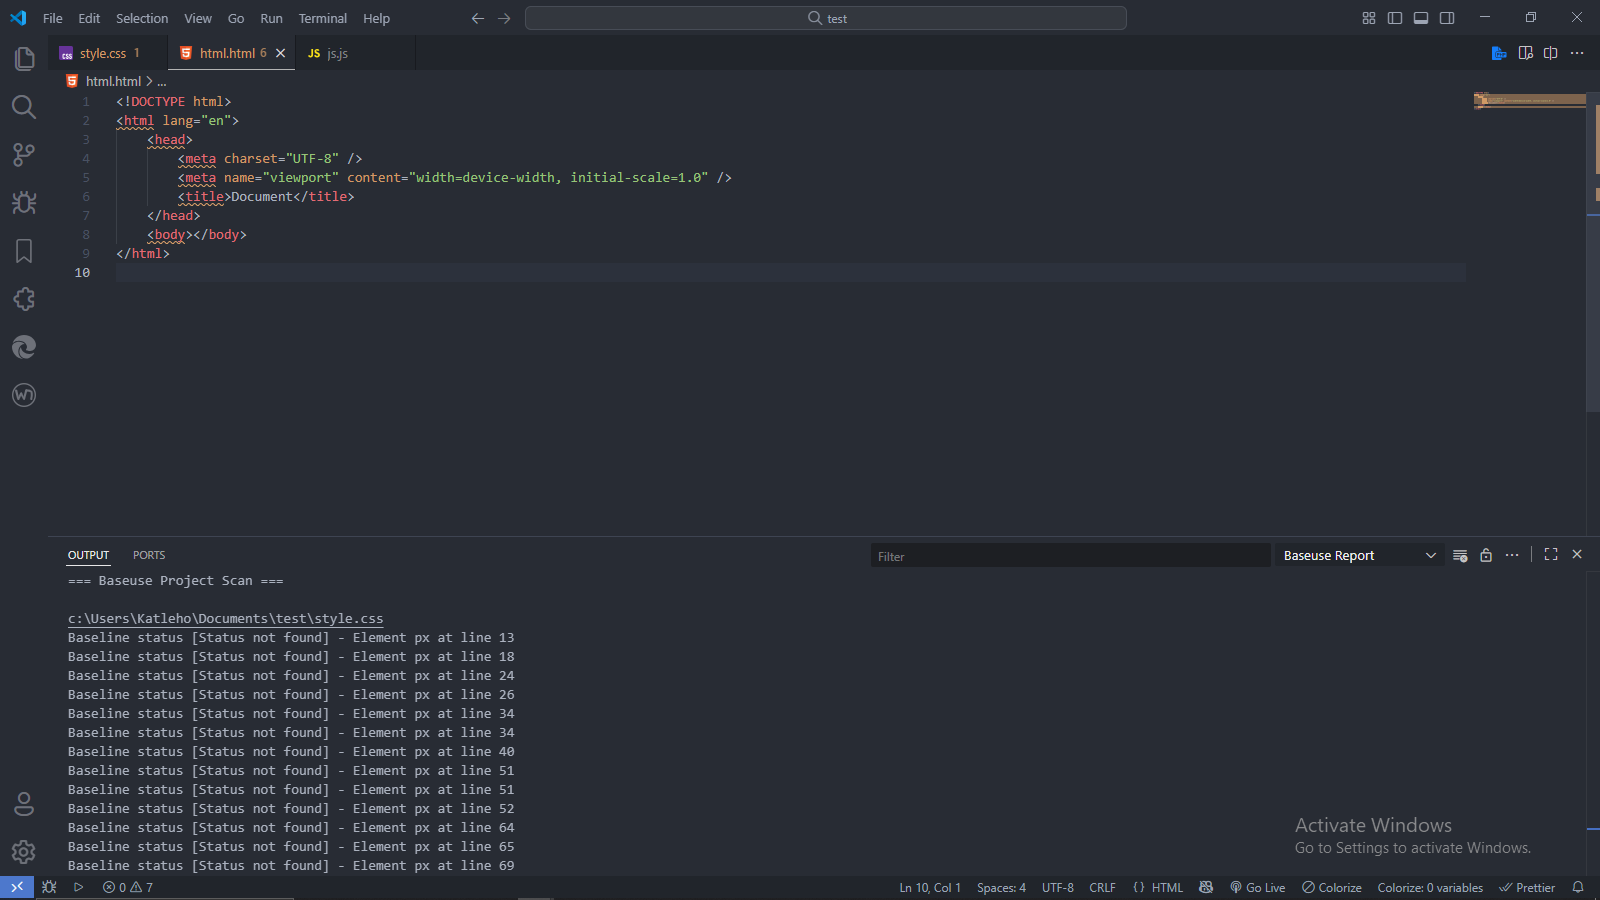Click Ln 10, Col 1 go to line
Screen dimensions: 1600x900
(x=930, y=887)
